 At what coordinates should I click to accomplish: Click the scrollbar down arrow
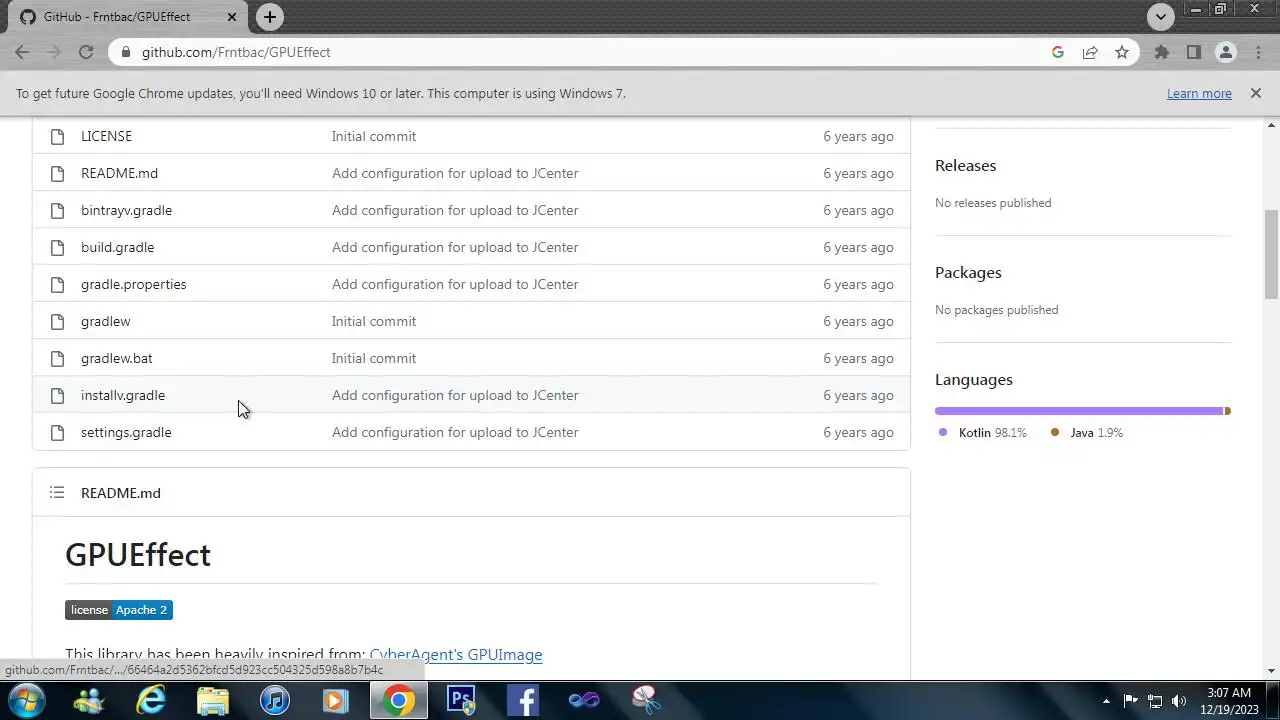point(1271,671)
